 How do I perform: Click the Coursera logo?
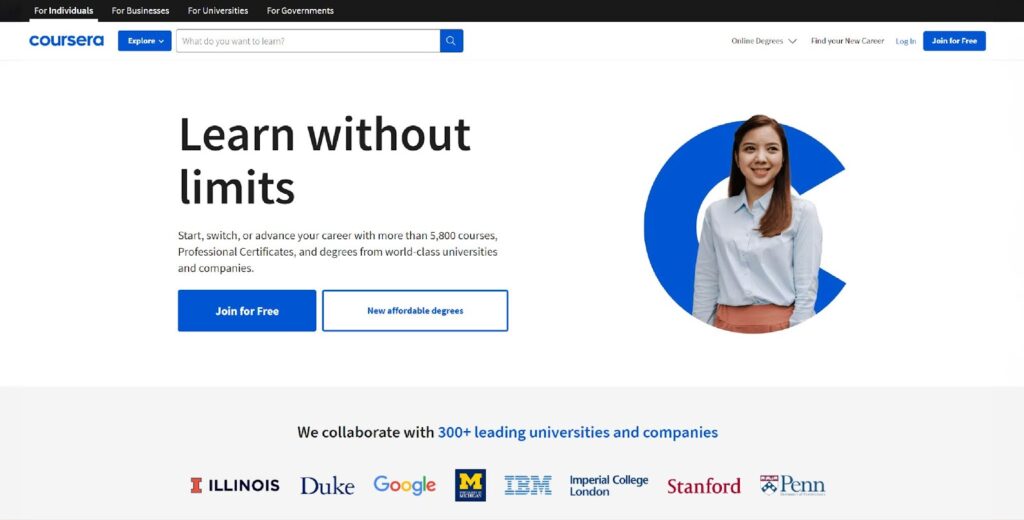66,41
